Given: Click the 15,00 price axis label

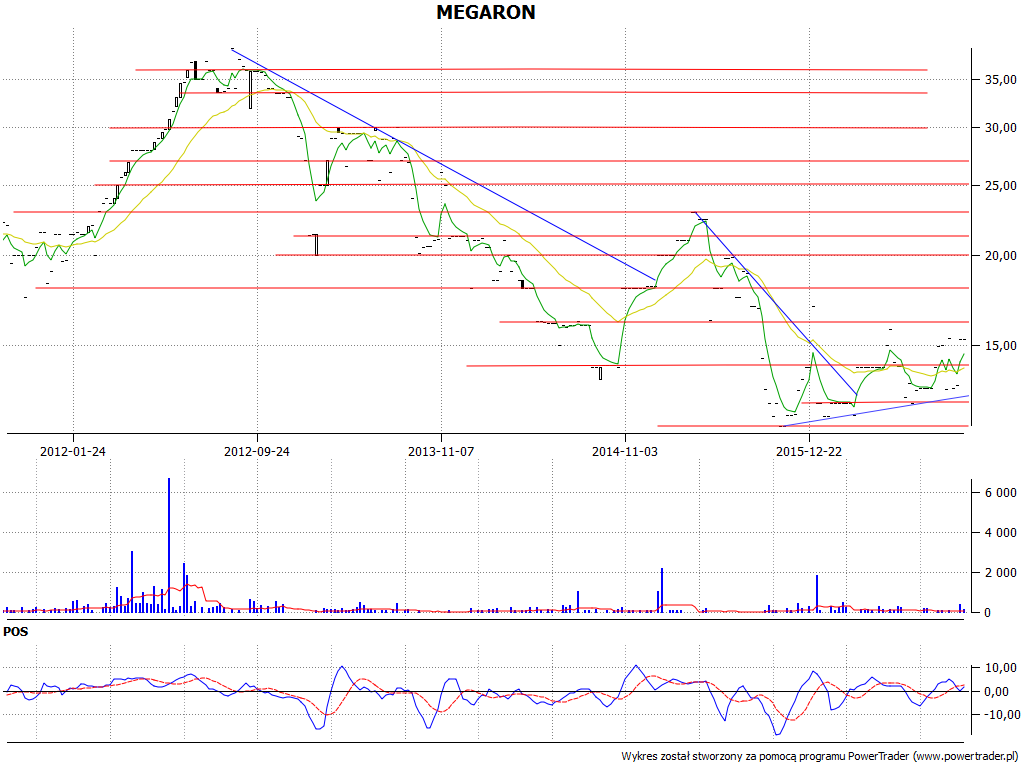Looking at the screenshot, I should 1000,345.
